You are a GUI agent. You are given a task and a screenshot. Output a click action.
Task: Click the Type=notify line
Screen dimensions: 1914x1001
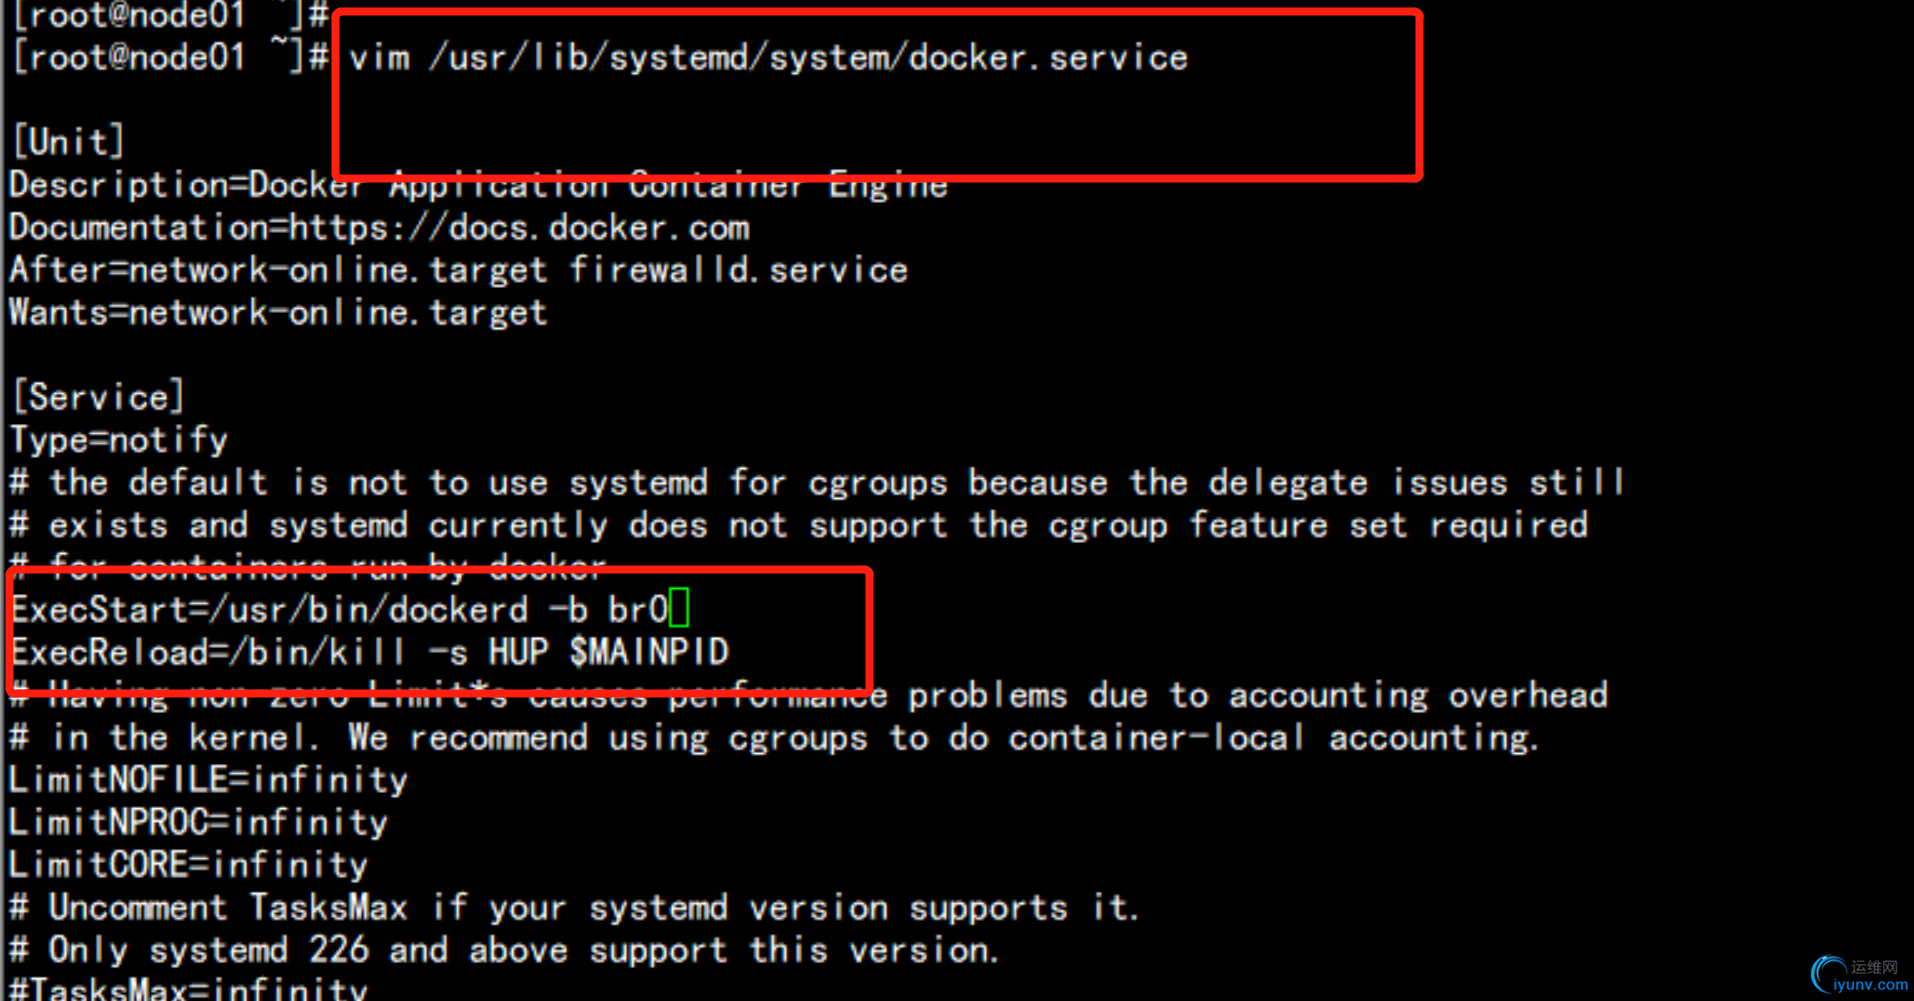(118, 440)
